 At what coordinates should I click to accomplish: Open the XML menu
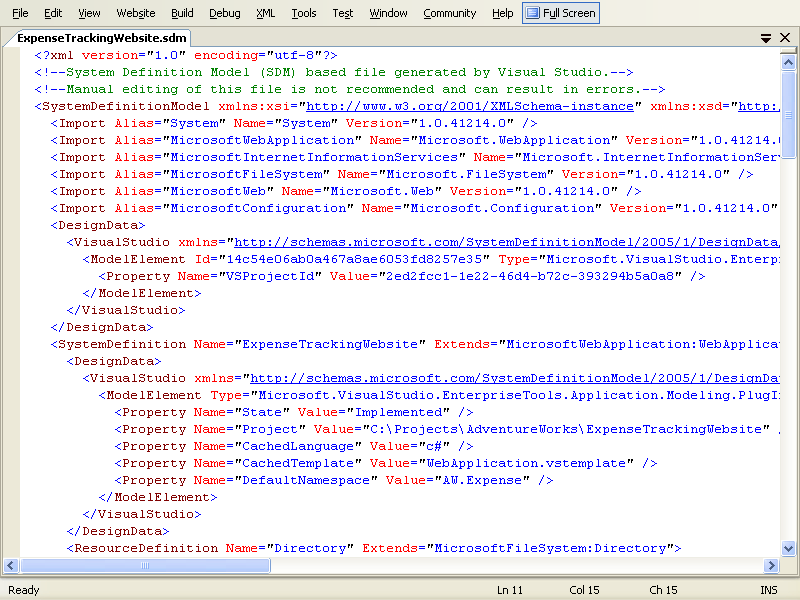pos(265,13)
